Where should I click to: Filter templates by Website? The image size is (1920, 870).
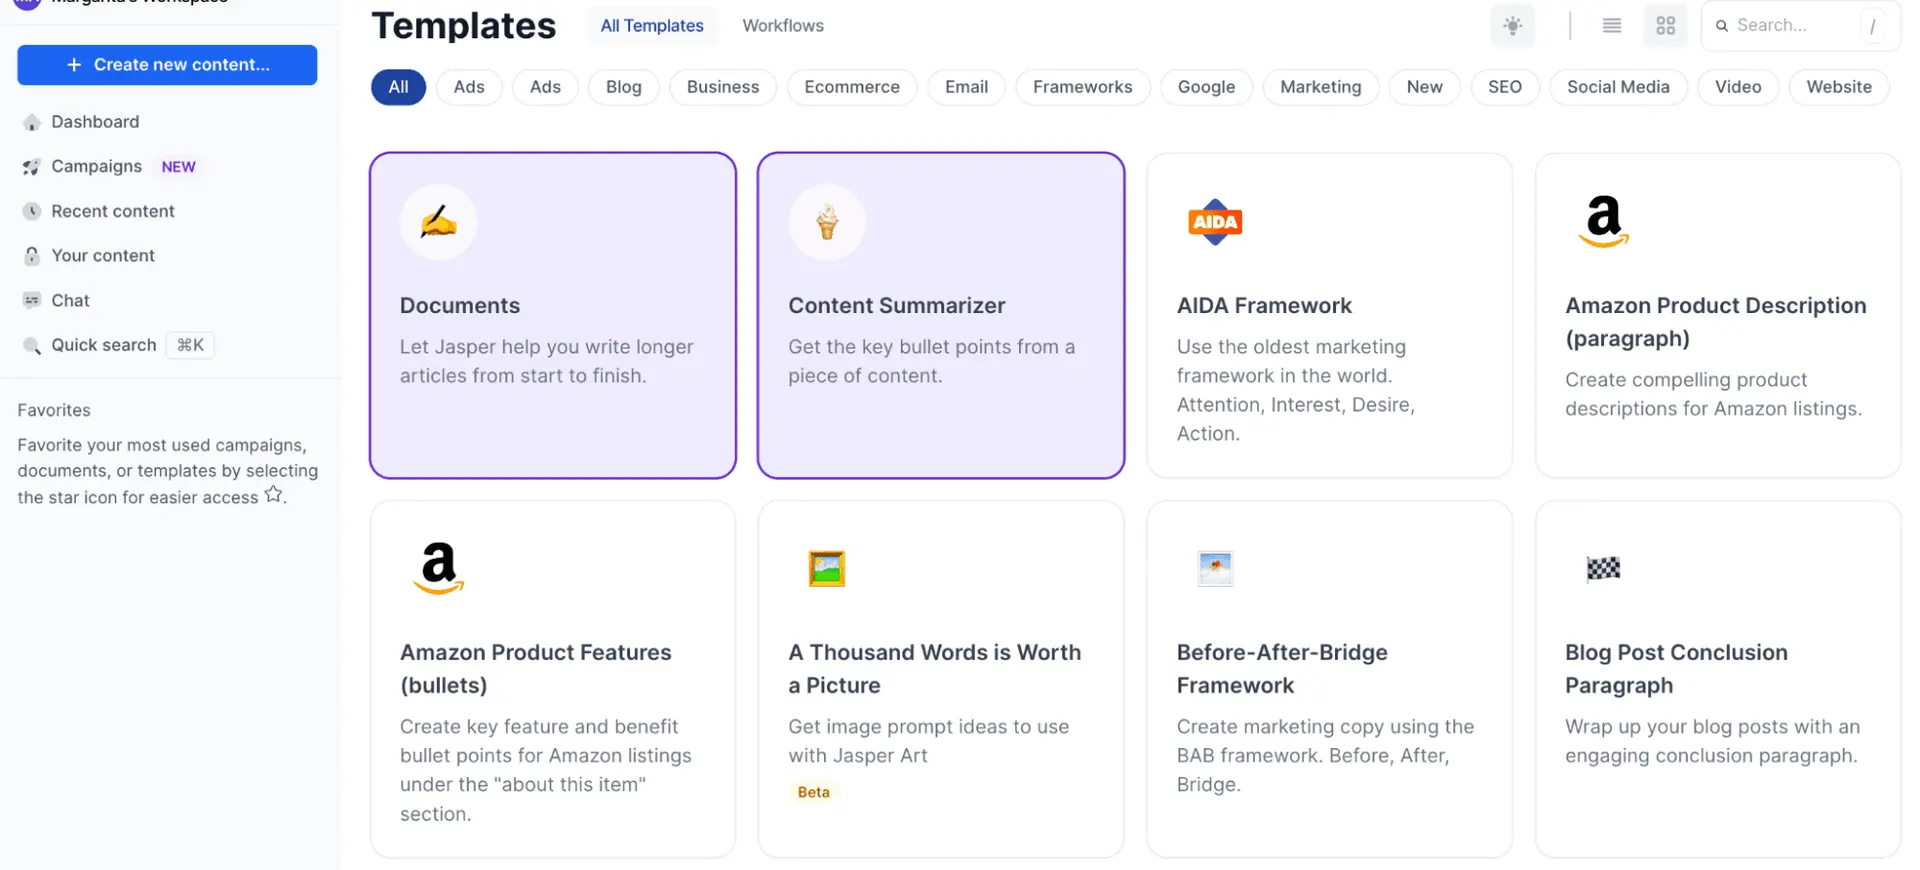[x=1839, y=87]
